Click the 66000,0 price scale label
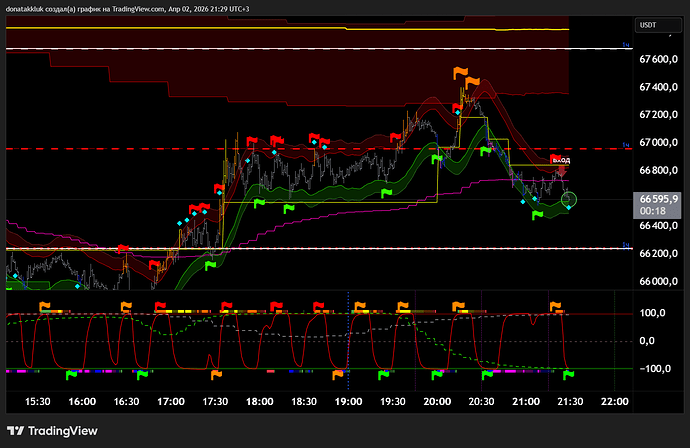 point(658,281)
